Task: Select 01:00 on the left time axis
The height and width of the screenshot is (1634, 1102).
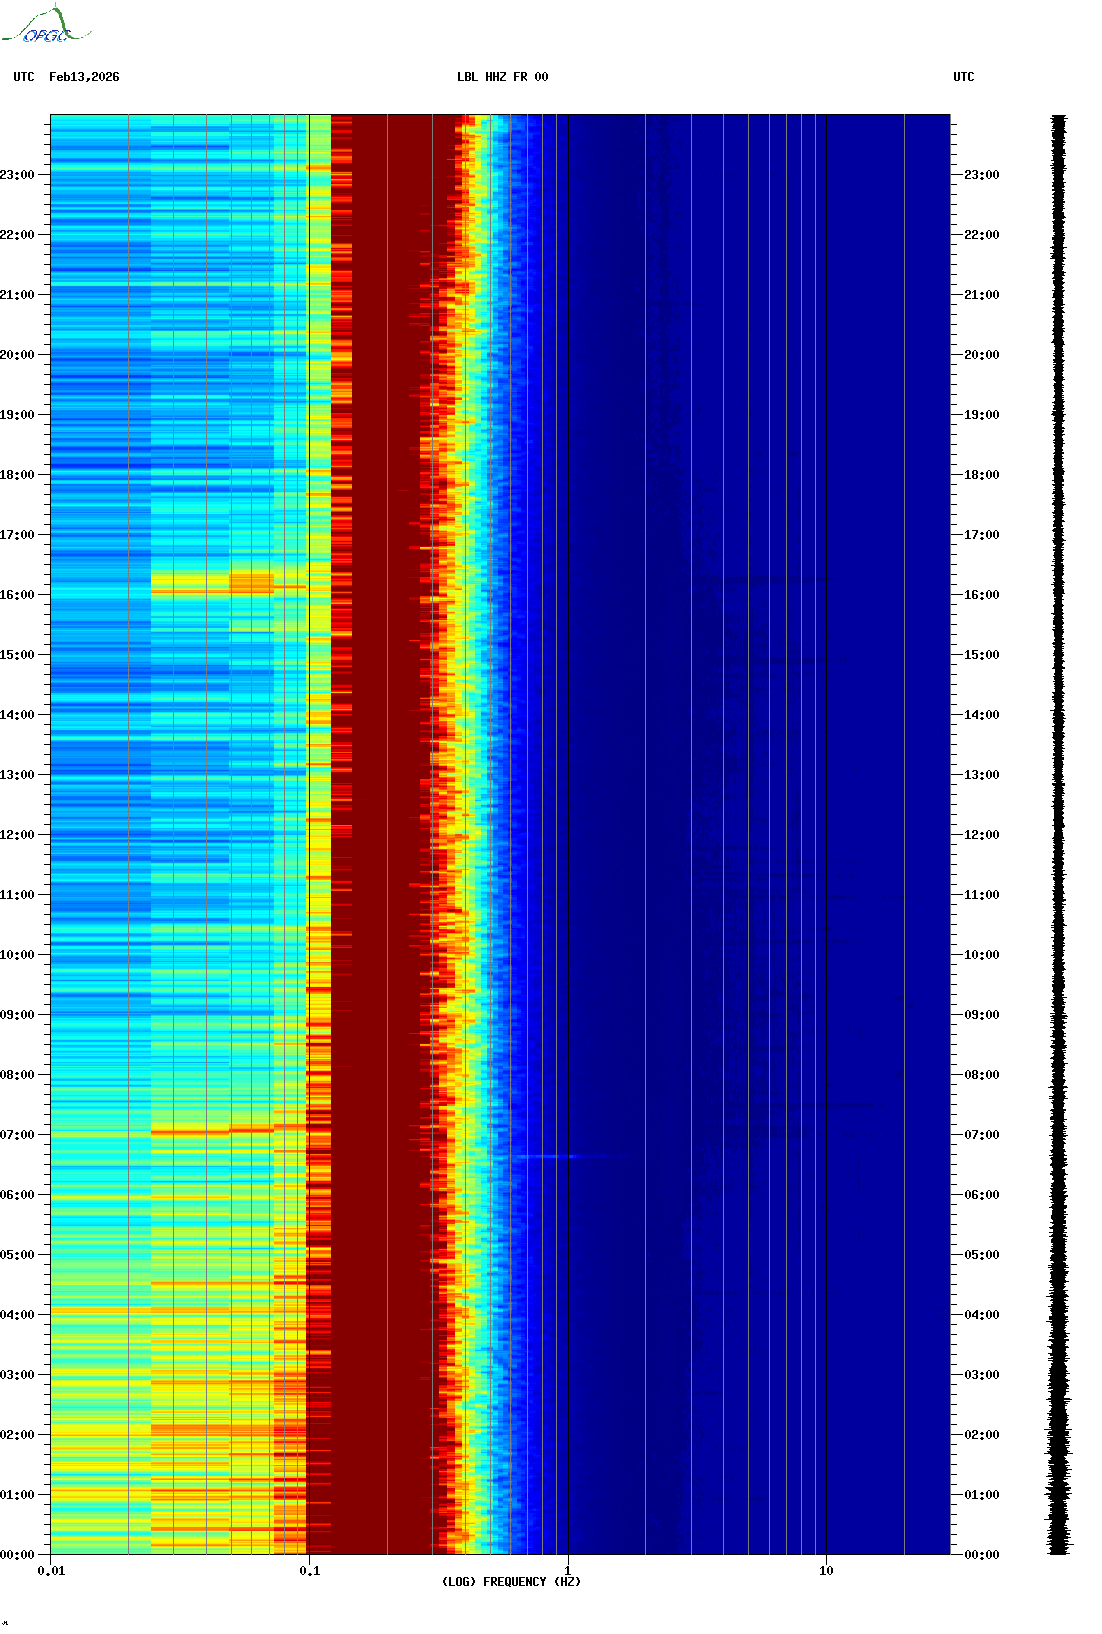Action: [17, 1495]
